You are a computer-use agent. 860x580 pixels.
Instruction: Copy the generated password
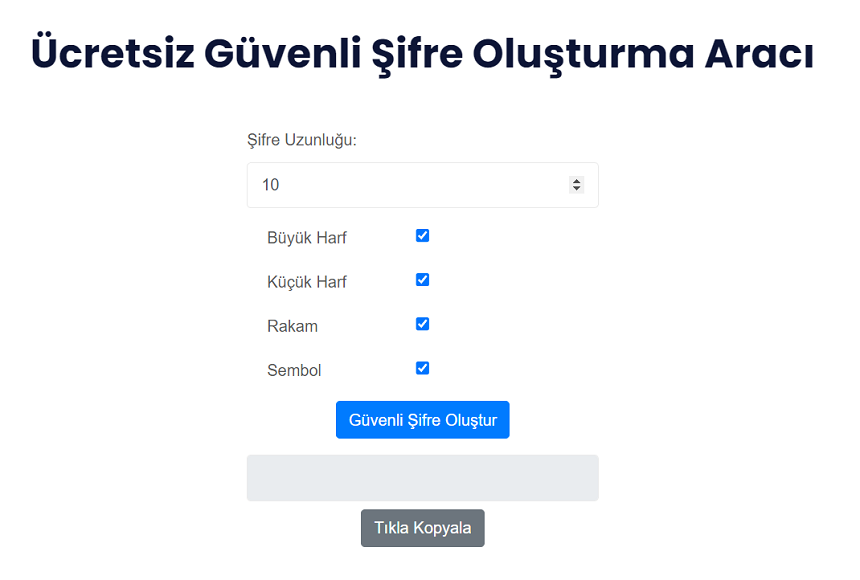click(x=422, y=528)
